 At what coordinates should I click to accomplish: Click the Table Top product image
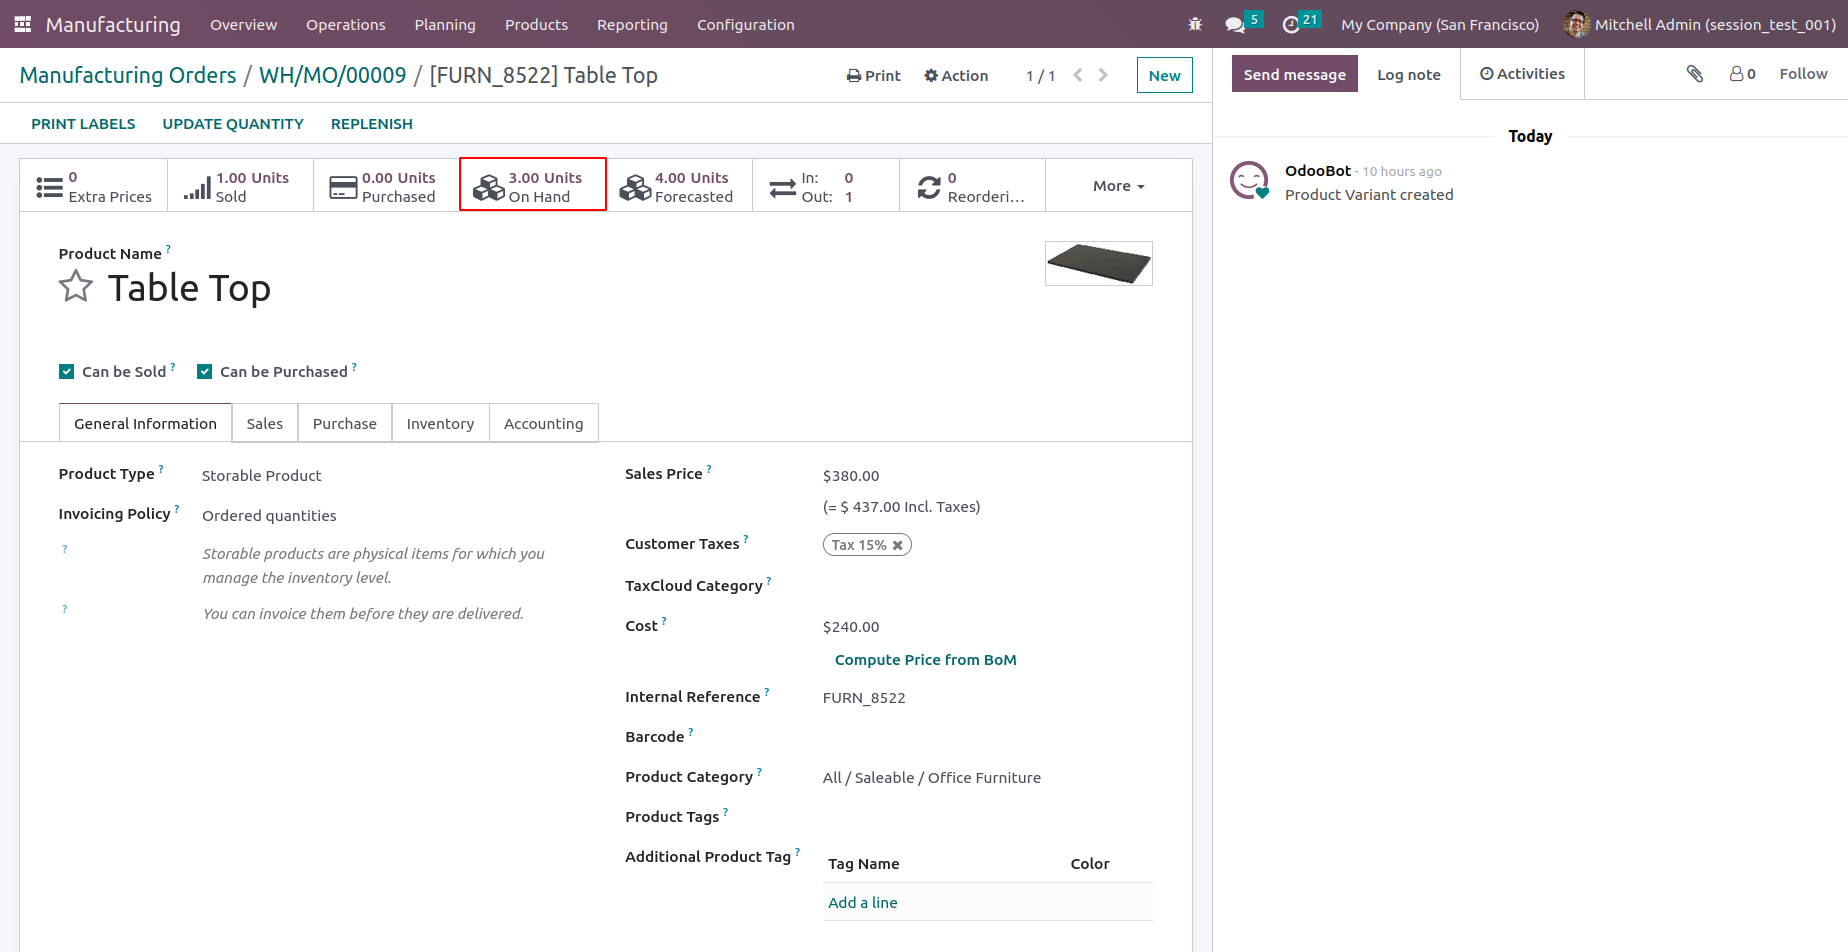(1099, 264)
